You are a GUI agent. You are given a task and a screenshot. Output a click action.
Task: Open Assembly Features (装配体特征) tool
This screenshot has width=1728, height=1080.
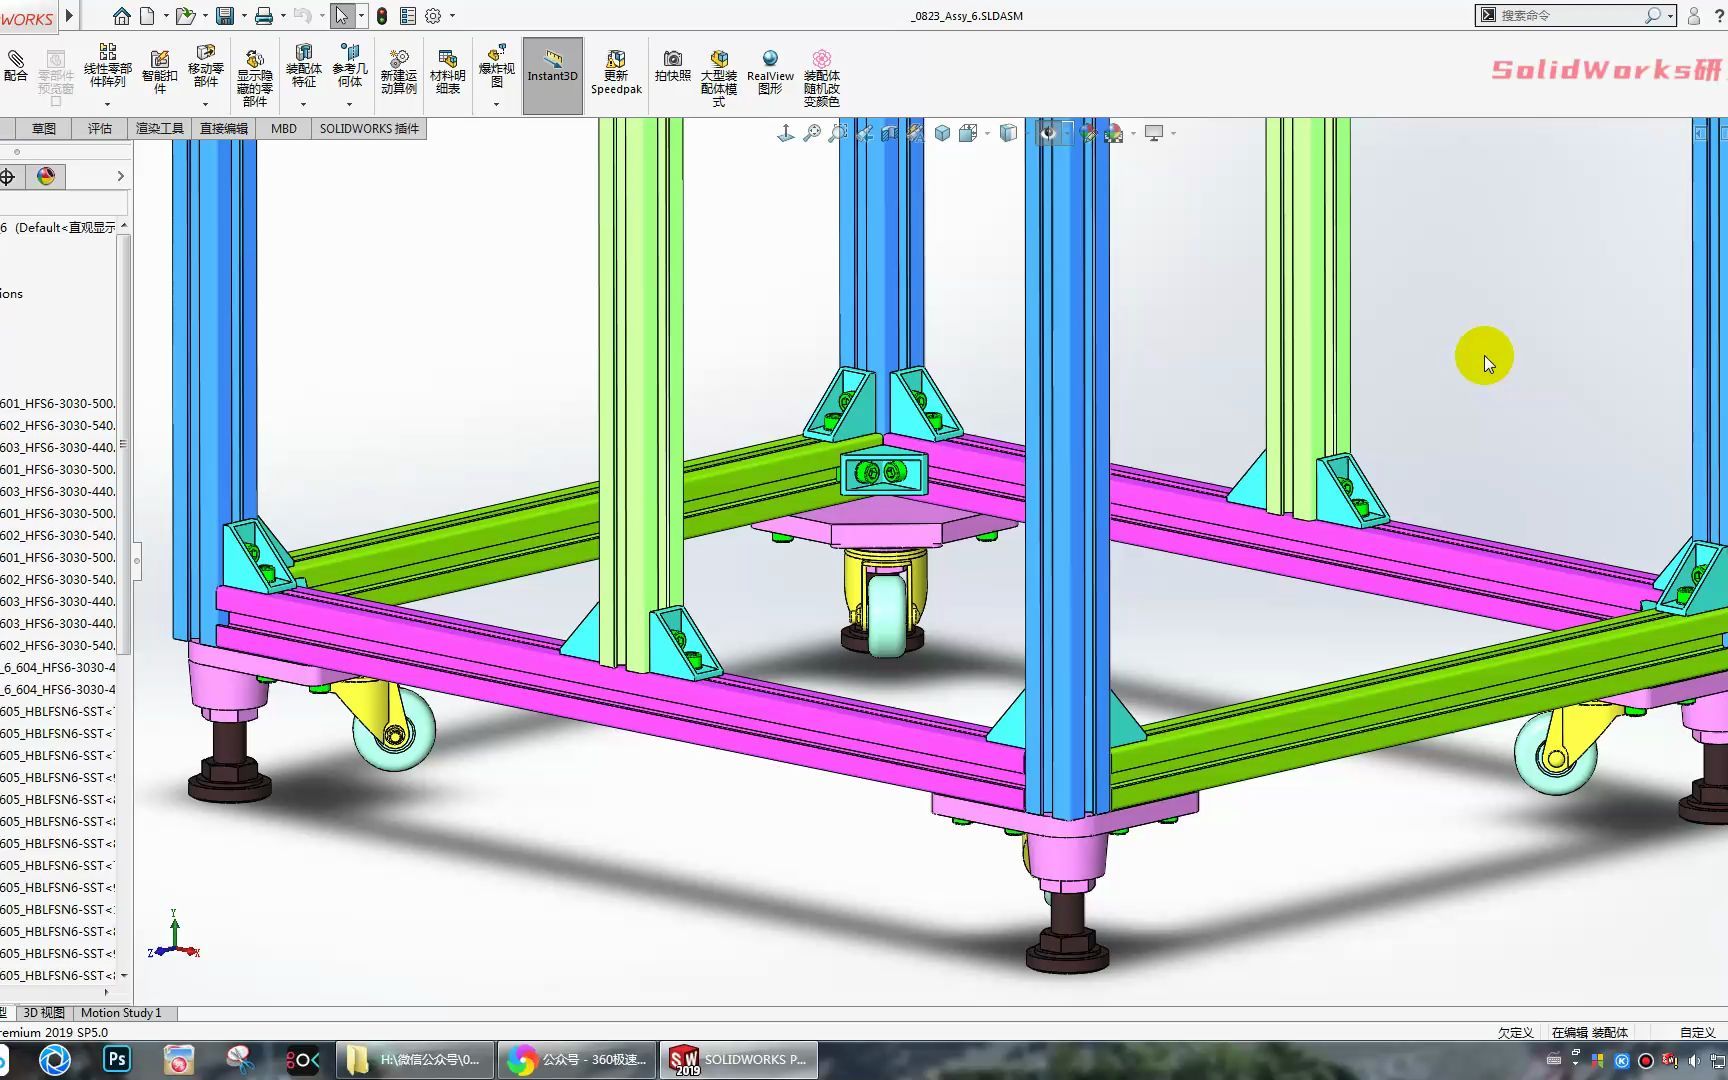point(304,66)
